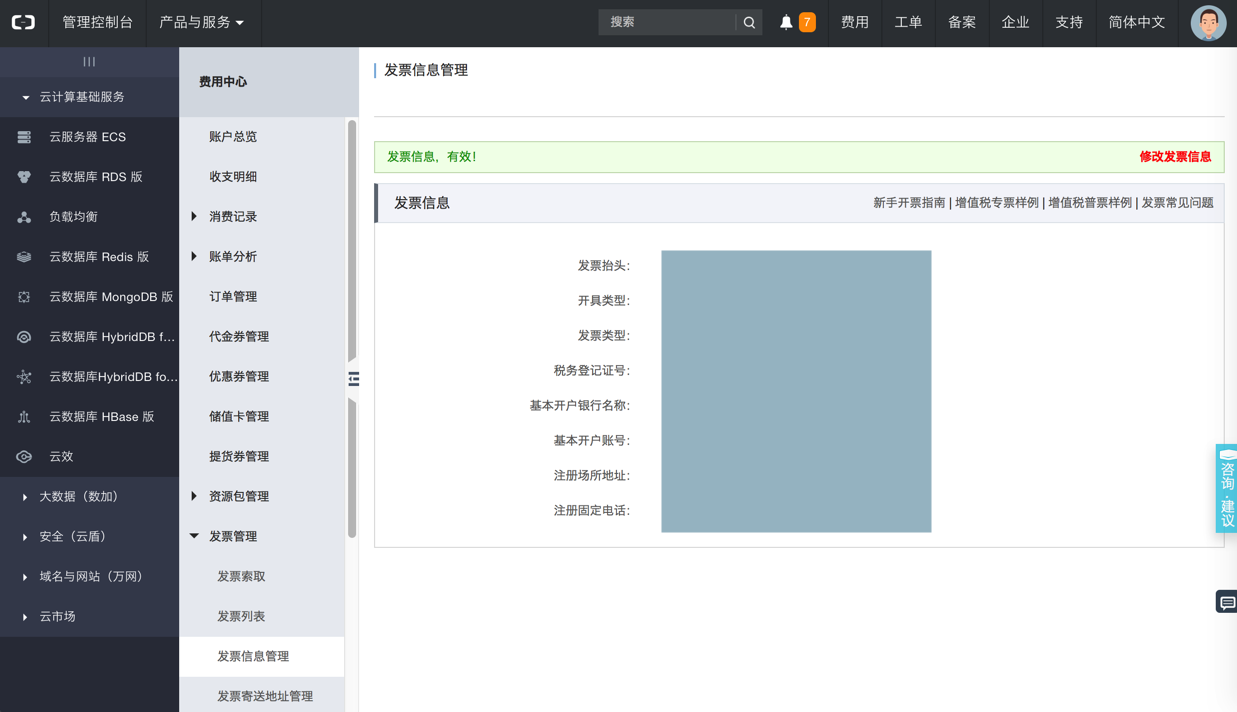The image size is (1237, 712).
Task: Open the 咨询·建议 floating widget
Action: [x=1227, y=488]
